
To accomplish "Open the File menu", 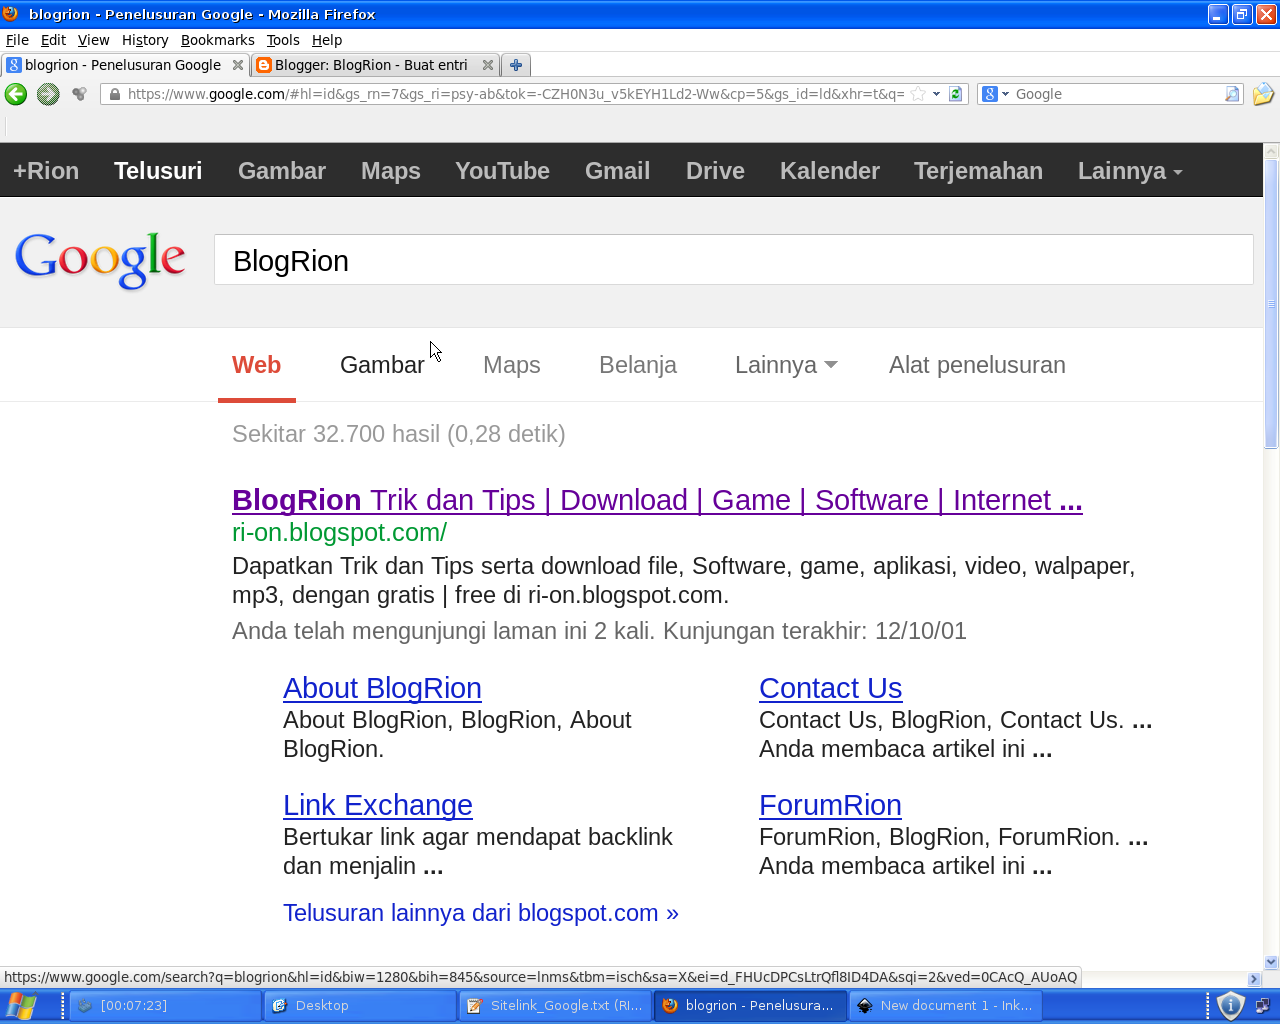I will click(x=17, y=40).
